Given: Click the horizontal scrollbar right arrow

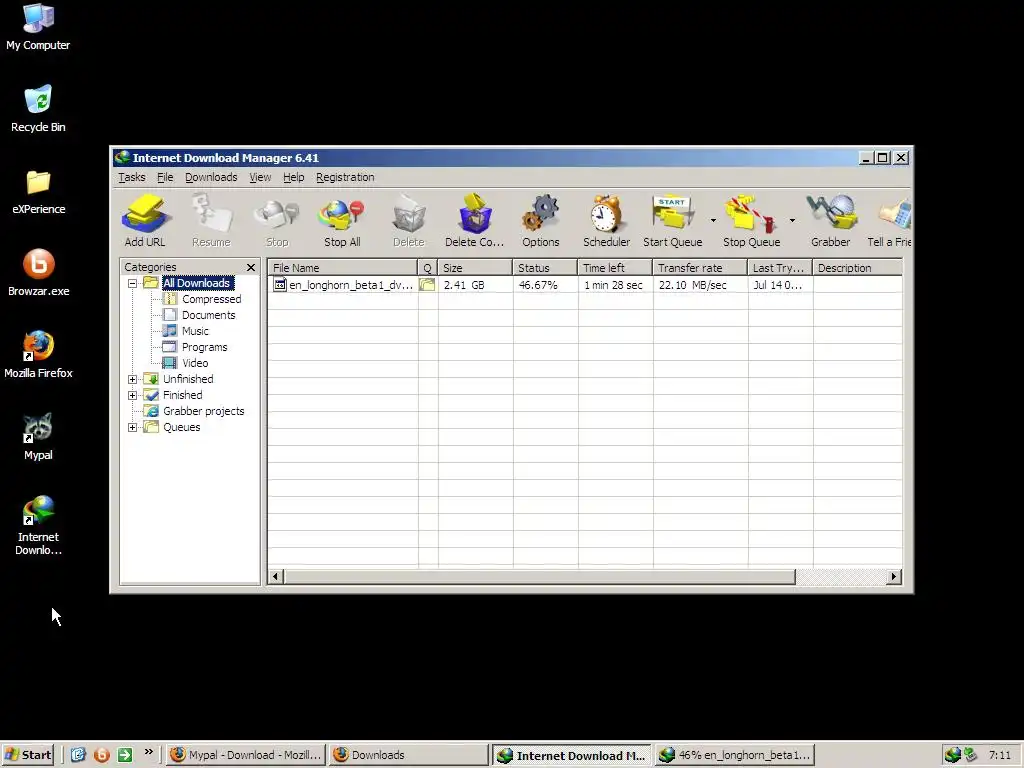Looking at the screenshot, I should (x=894, y=576).
